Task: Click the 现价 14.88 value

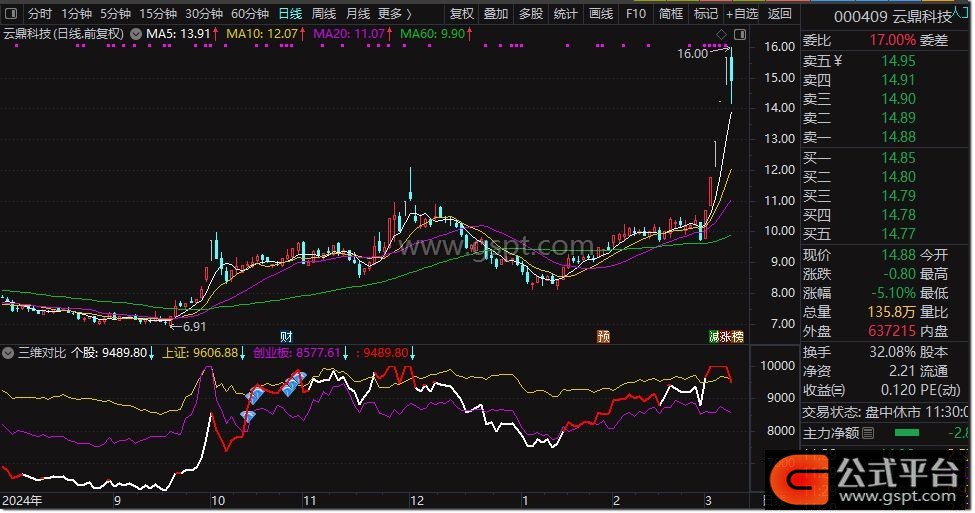Action: [898, 255]
